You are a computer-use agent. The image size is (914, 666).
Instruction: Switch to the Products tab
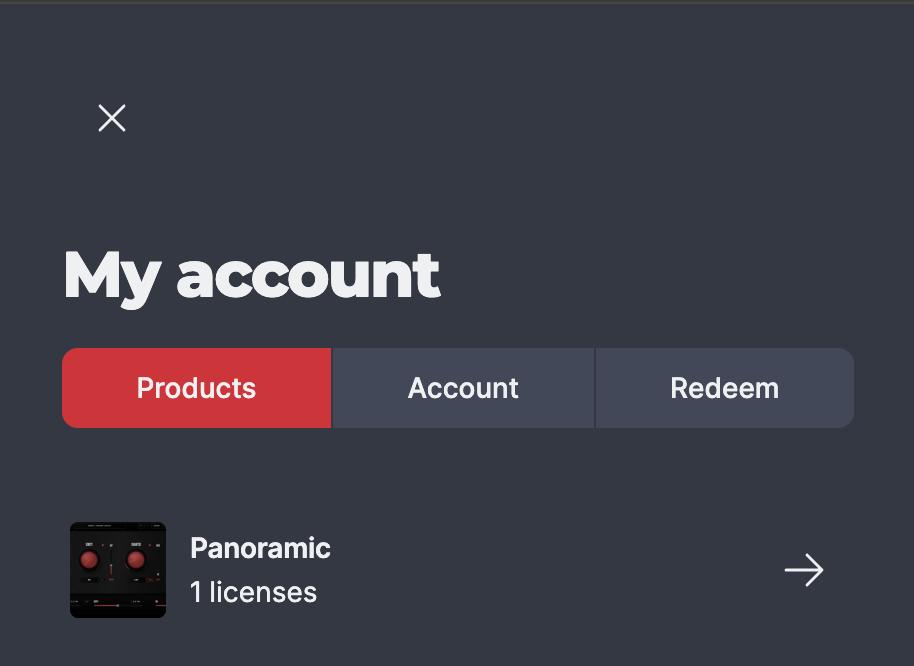[196, 388]
